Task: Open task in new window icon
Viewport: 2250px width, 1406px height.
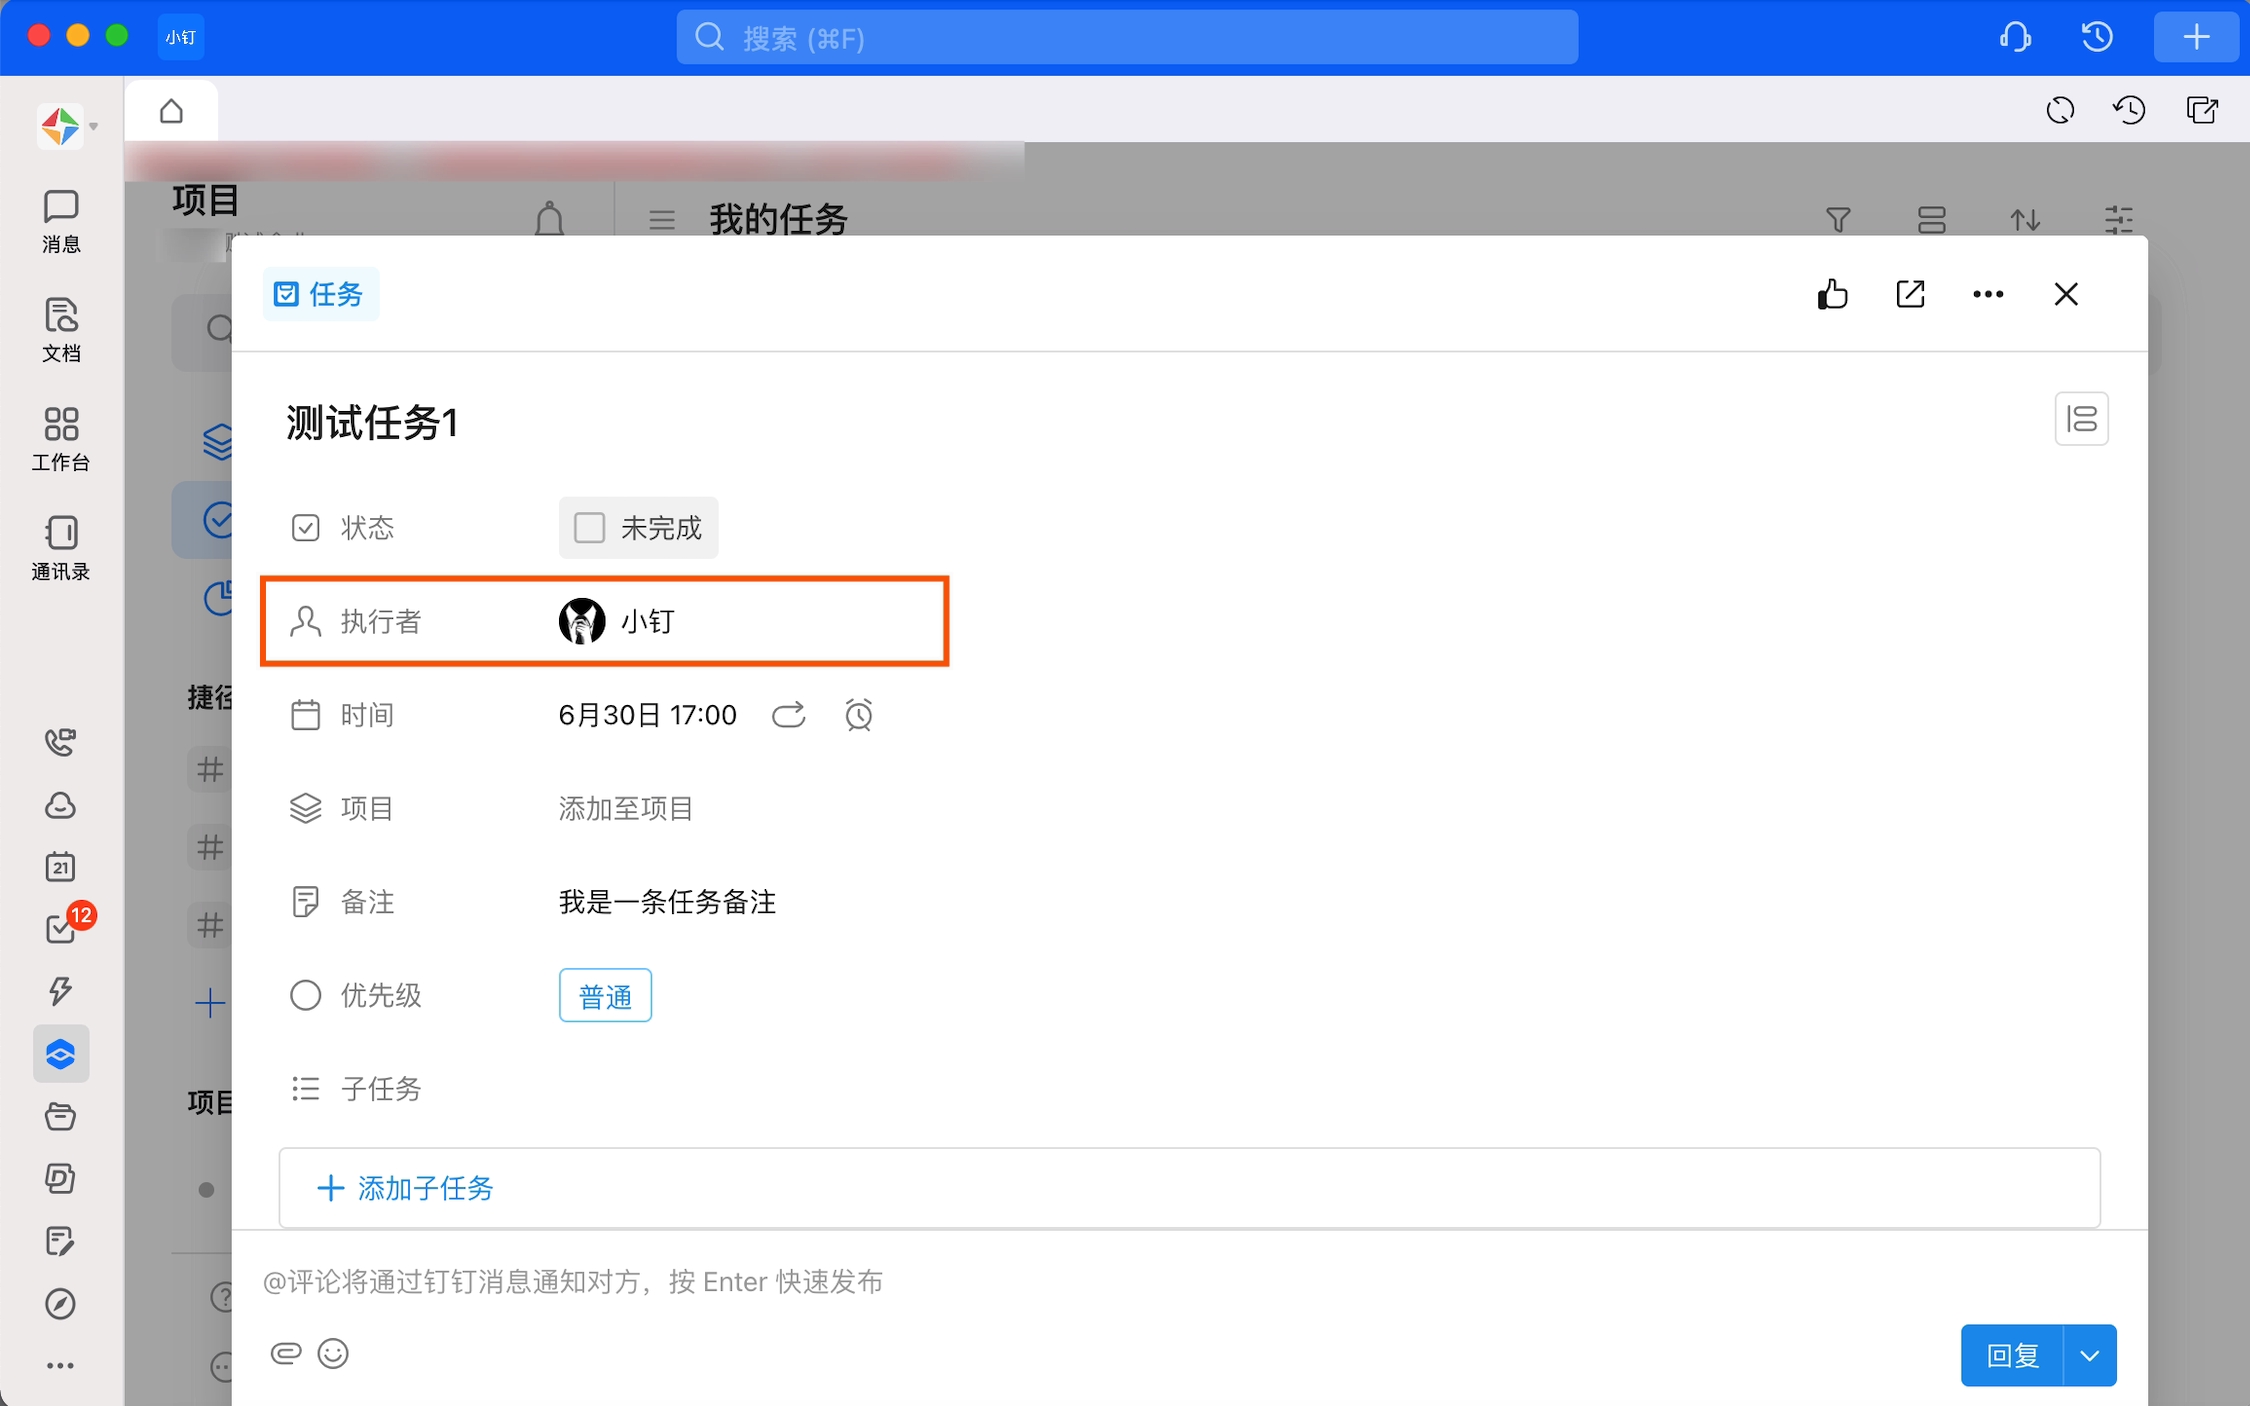Action: point(1910,294)
